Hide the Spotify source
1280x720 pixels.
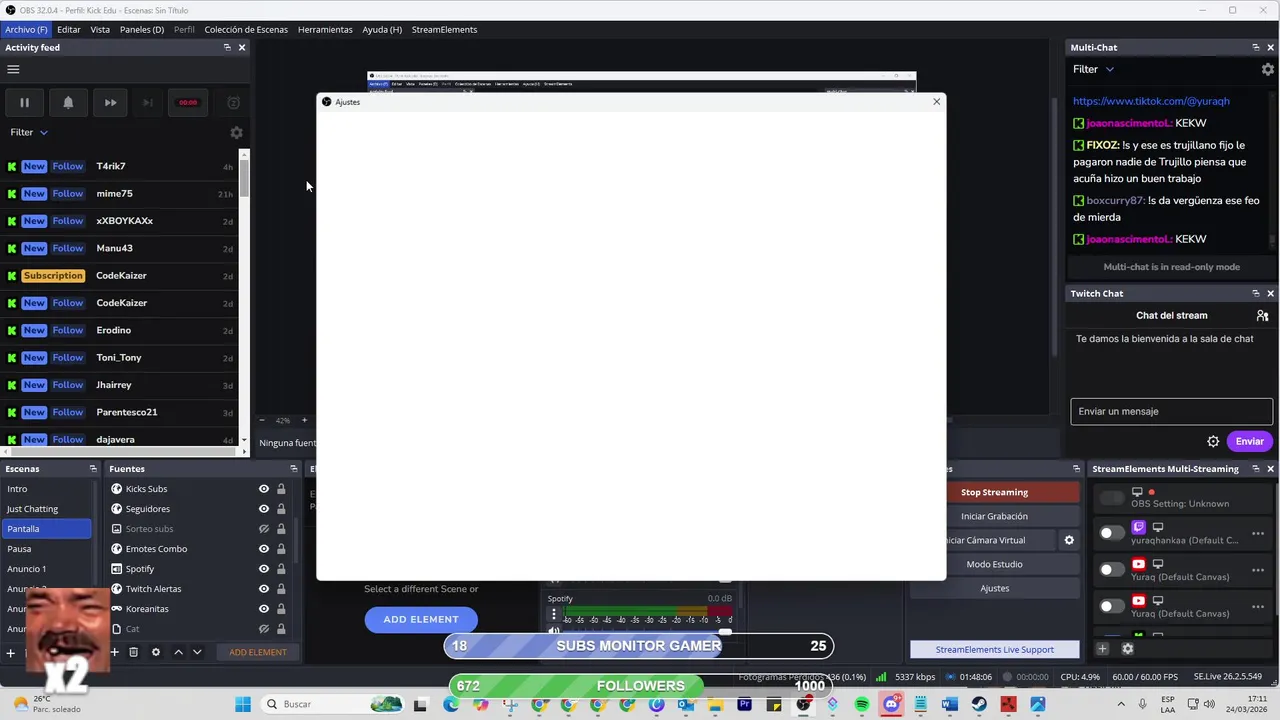(x=264, y=569)
